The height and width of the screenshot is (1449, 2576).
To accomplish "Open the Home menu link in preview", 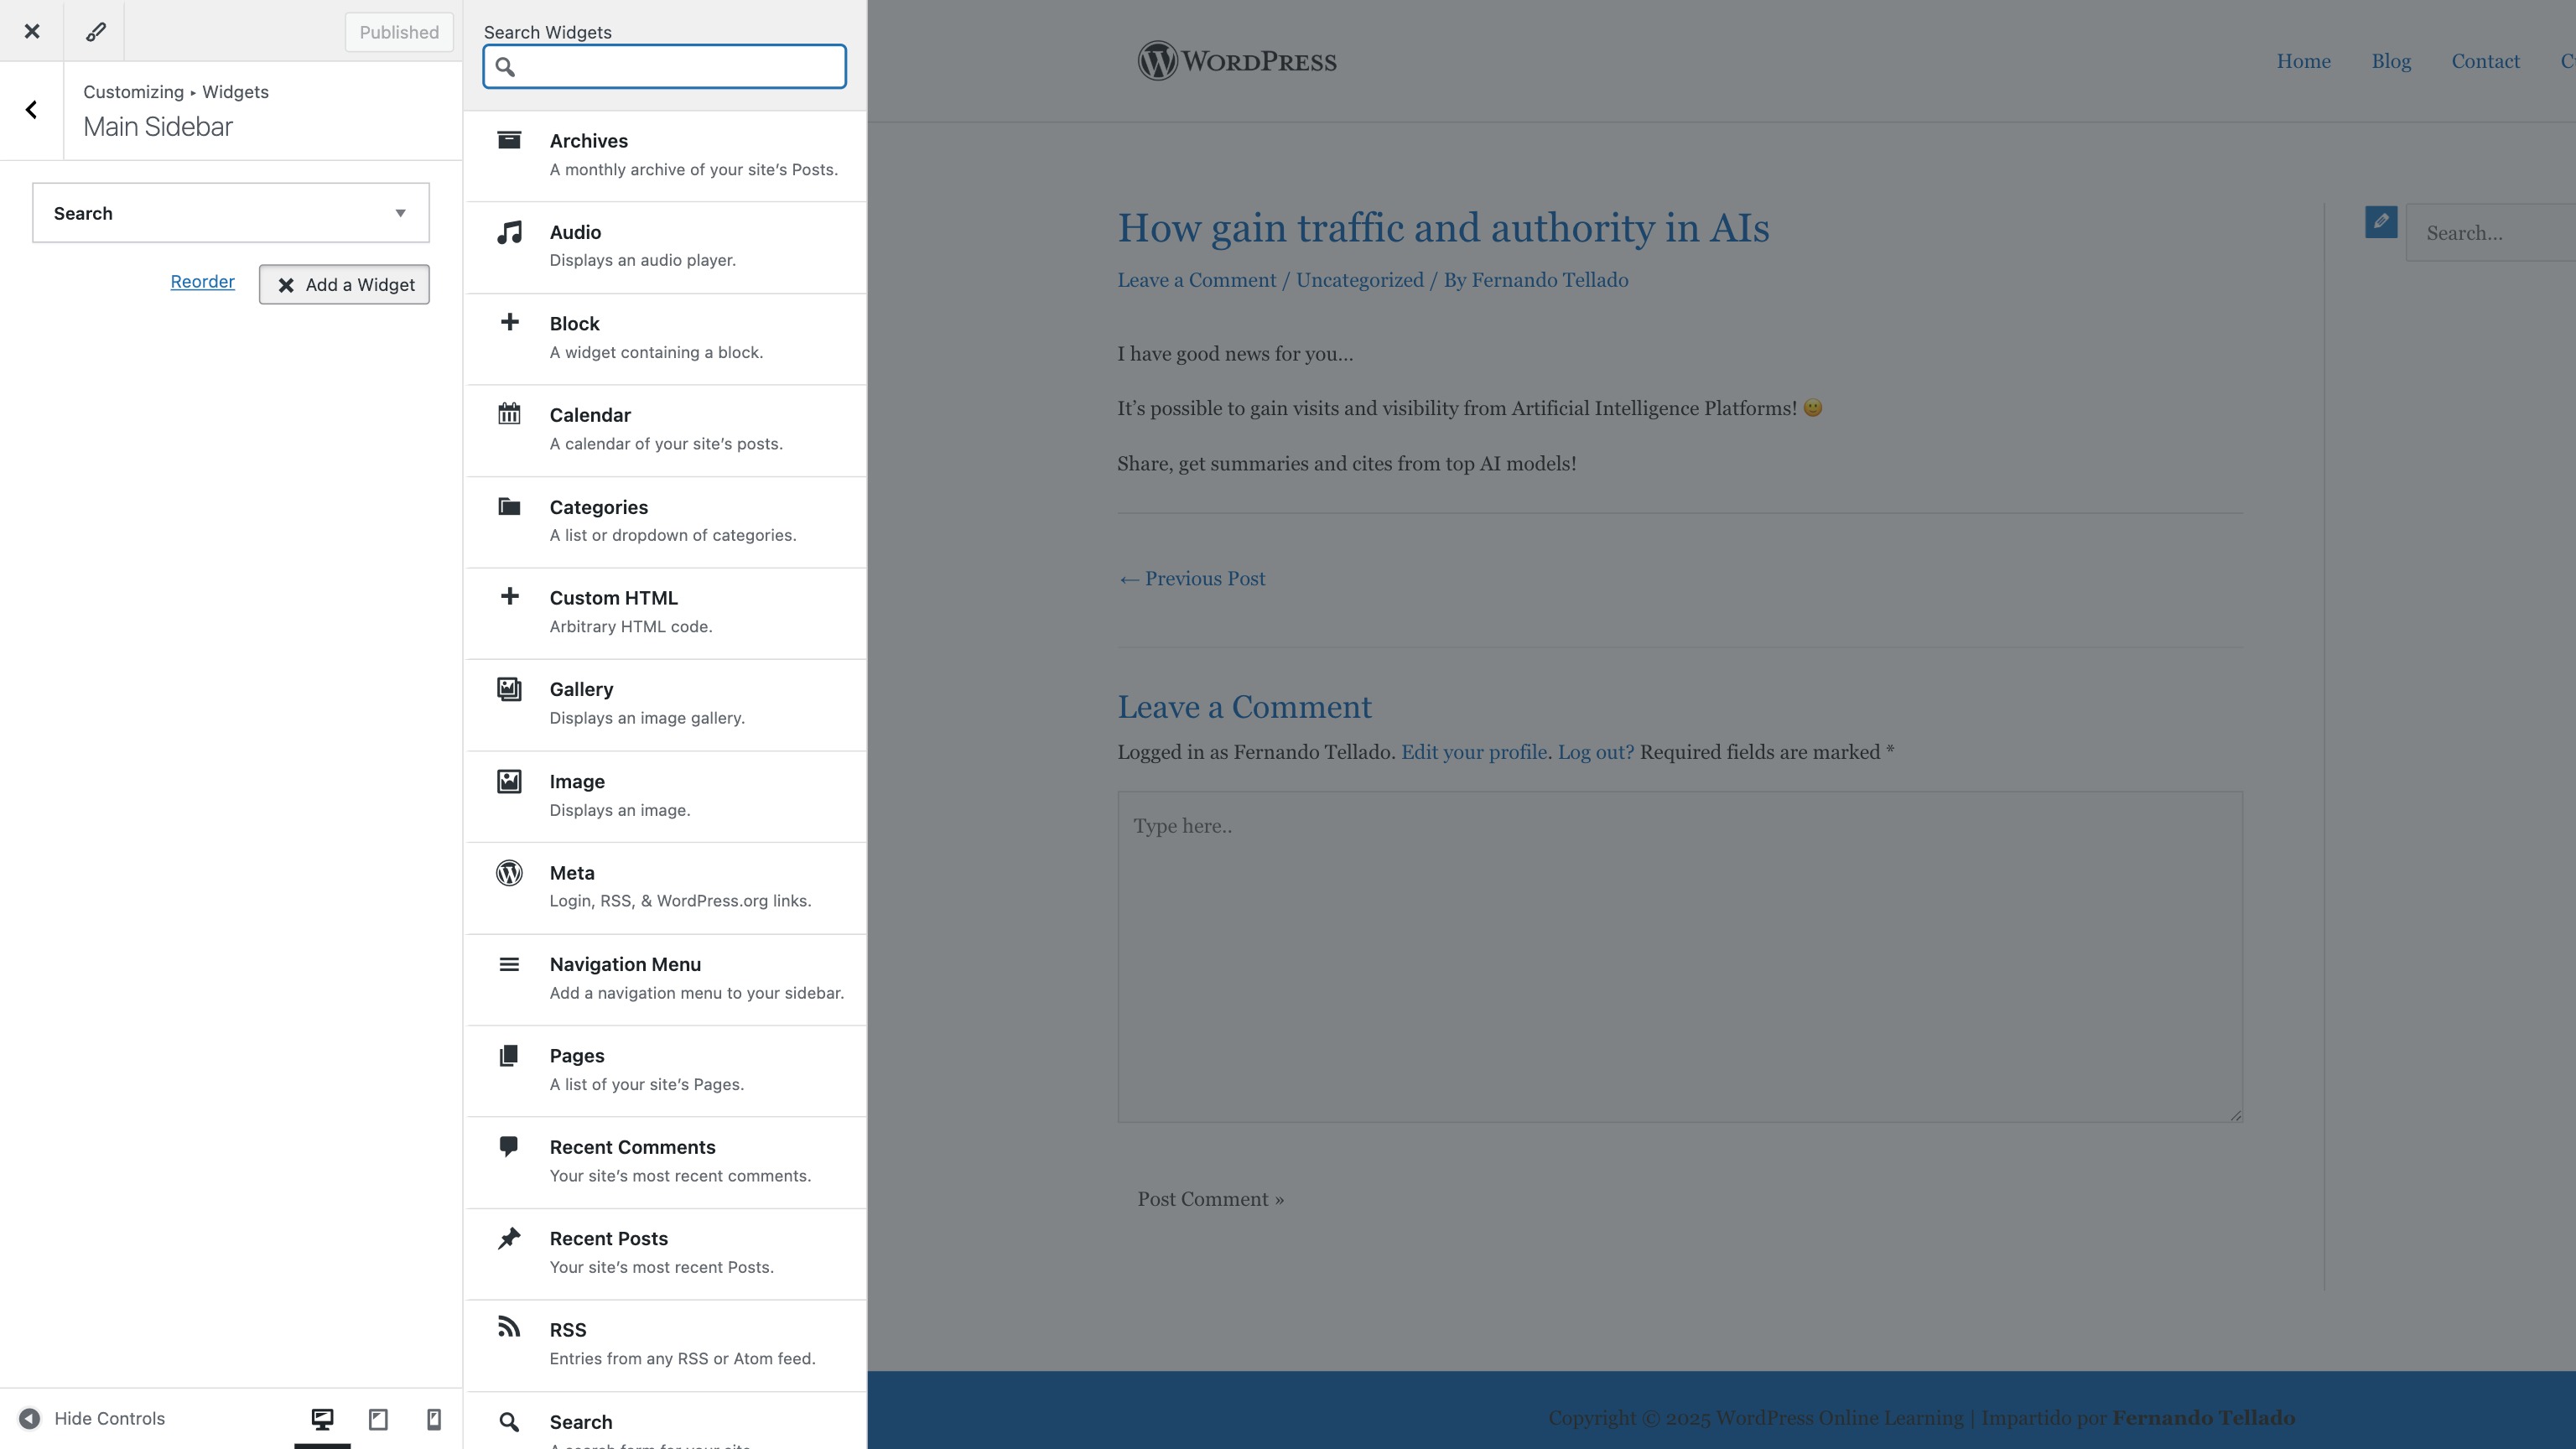I will pyautogui.click(x=2303, y=61).
